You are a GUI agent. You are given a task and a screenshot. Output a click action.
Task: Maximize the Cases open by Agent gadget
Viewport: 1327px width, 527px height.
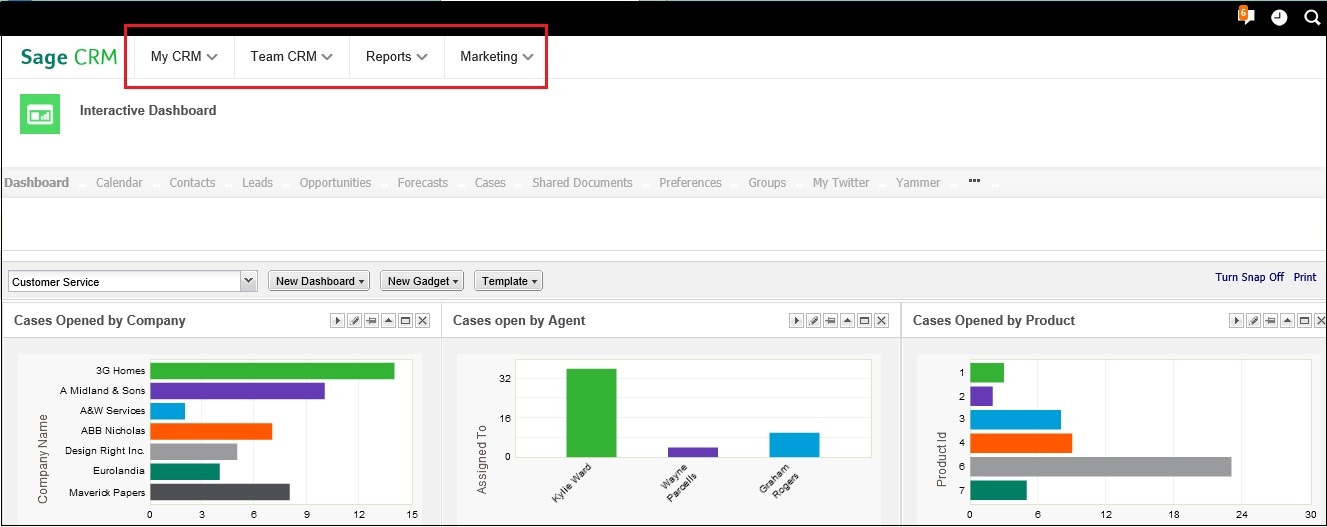tap(864, 321)
